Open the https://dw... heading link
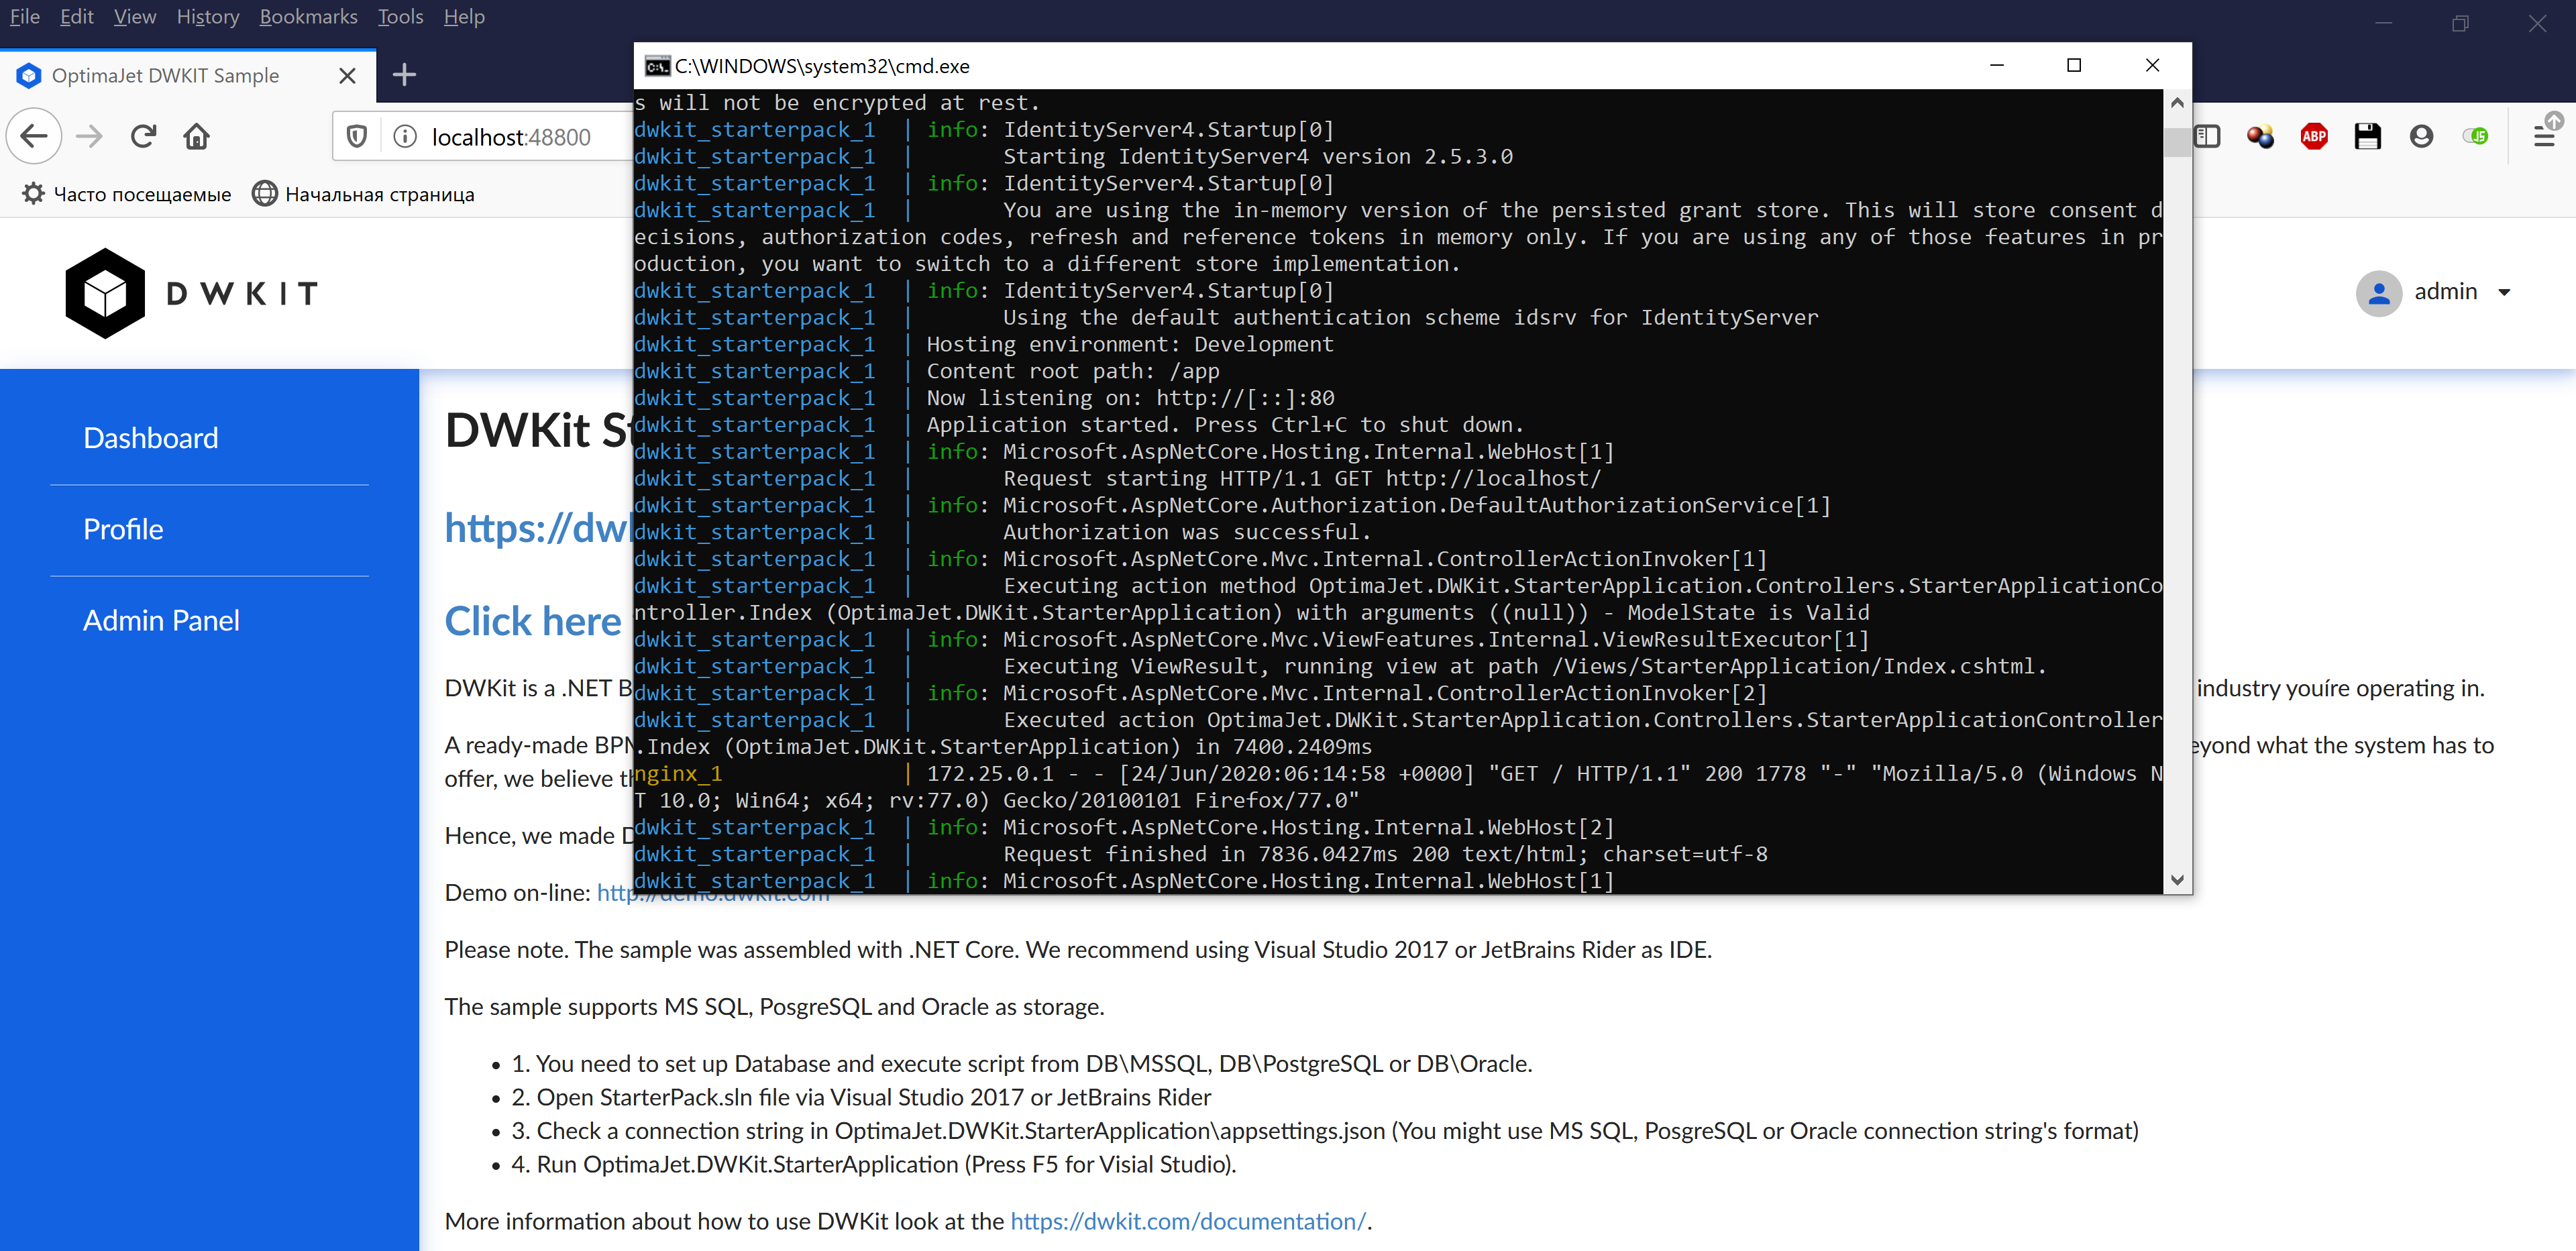 pyautogui.click(x=538, y=528)
